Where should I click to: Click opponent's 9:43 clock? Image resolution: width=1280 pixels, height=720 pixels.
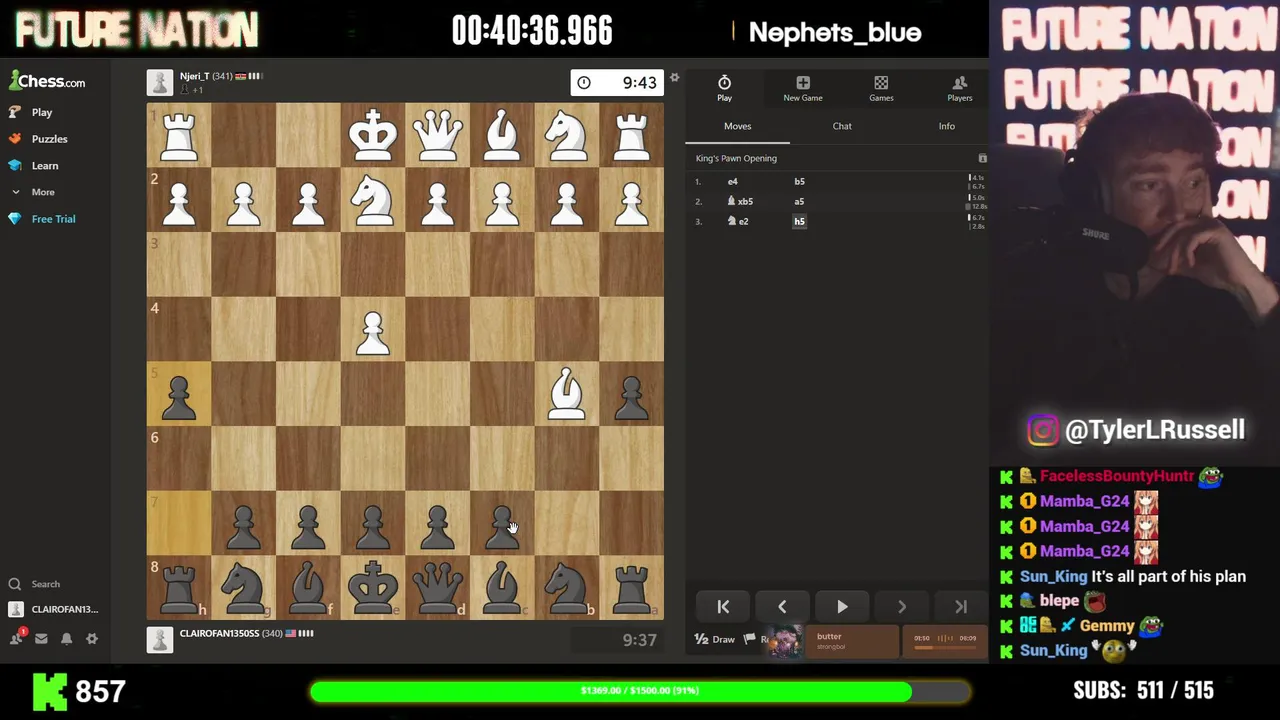coord(616,83)
